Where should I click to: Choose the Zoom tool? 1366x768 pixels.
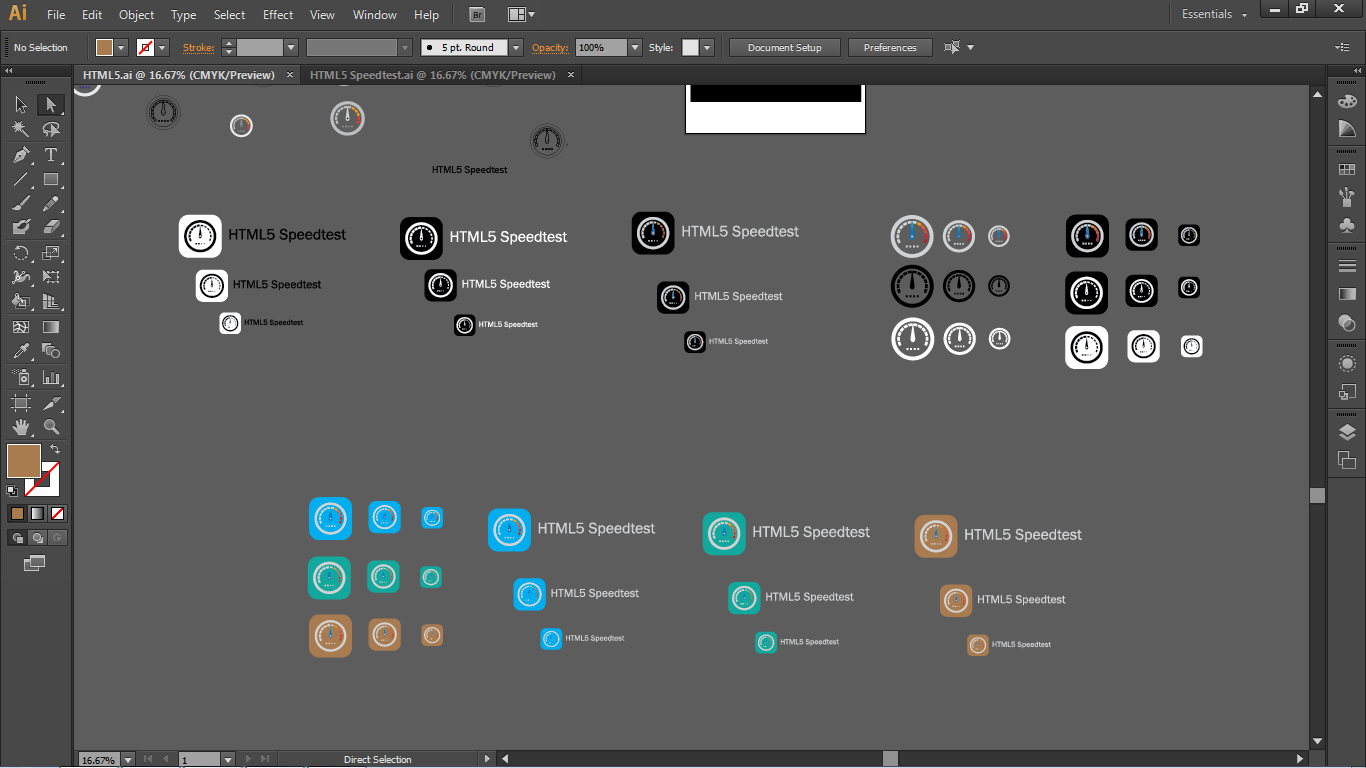coord(51,427)
